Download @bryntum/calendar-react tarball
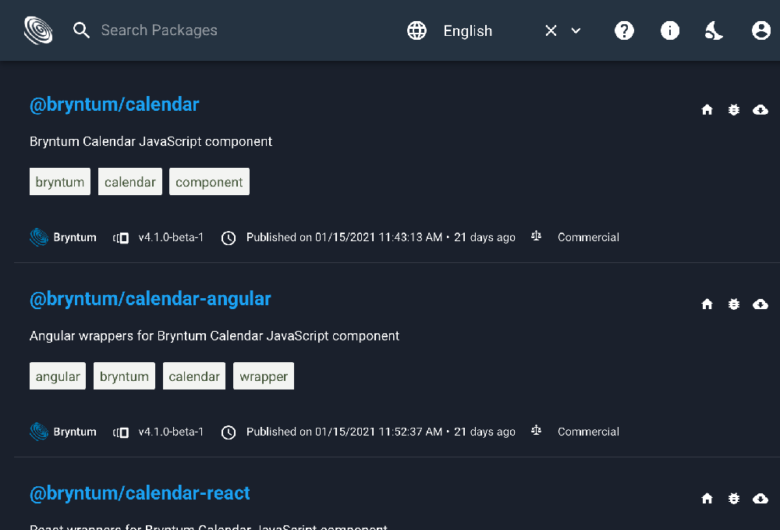This screenshot has height=530, width=780. click(760, 498)
